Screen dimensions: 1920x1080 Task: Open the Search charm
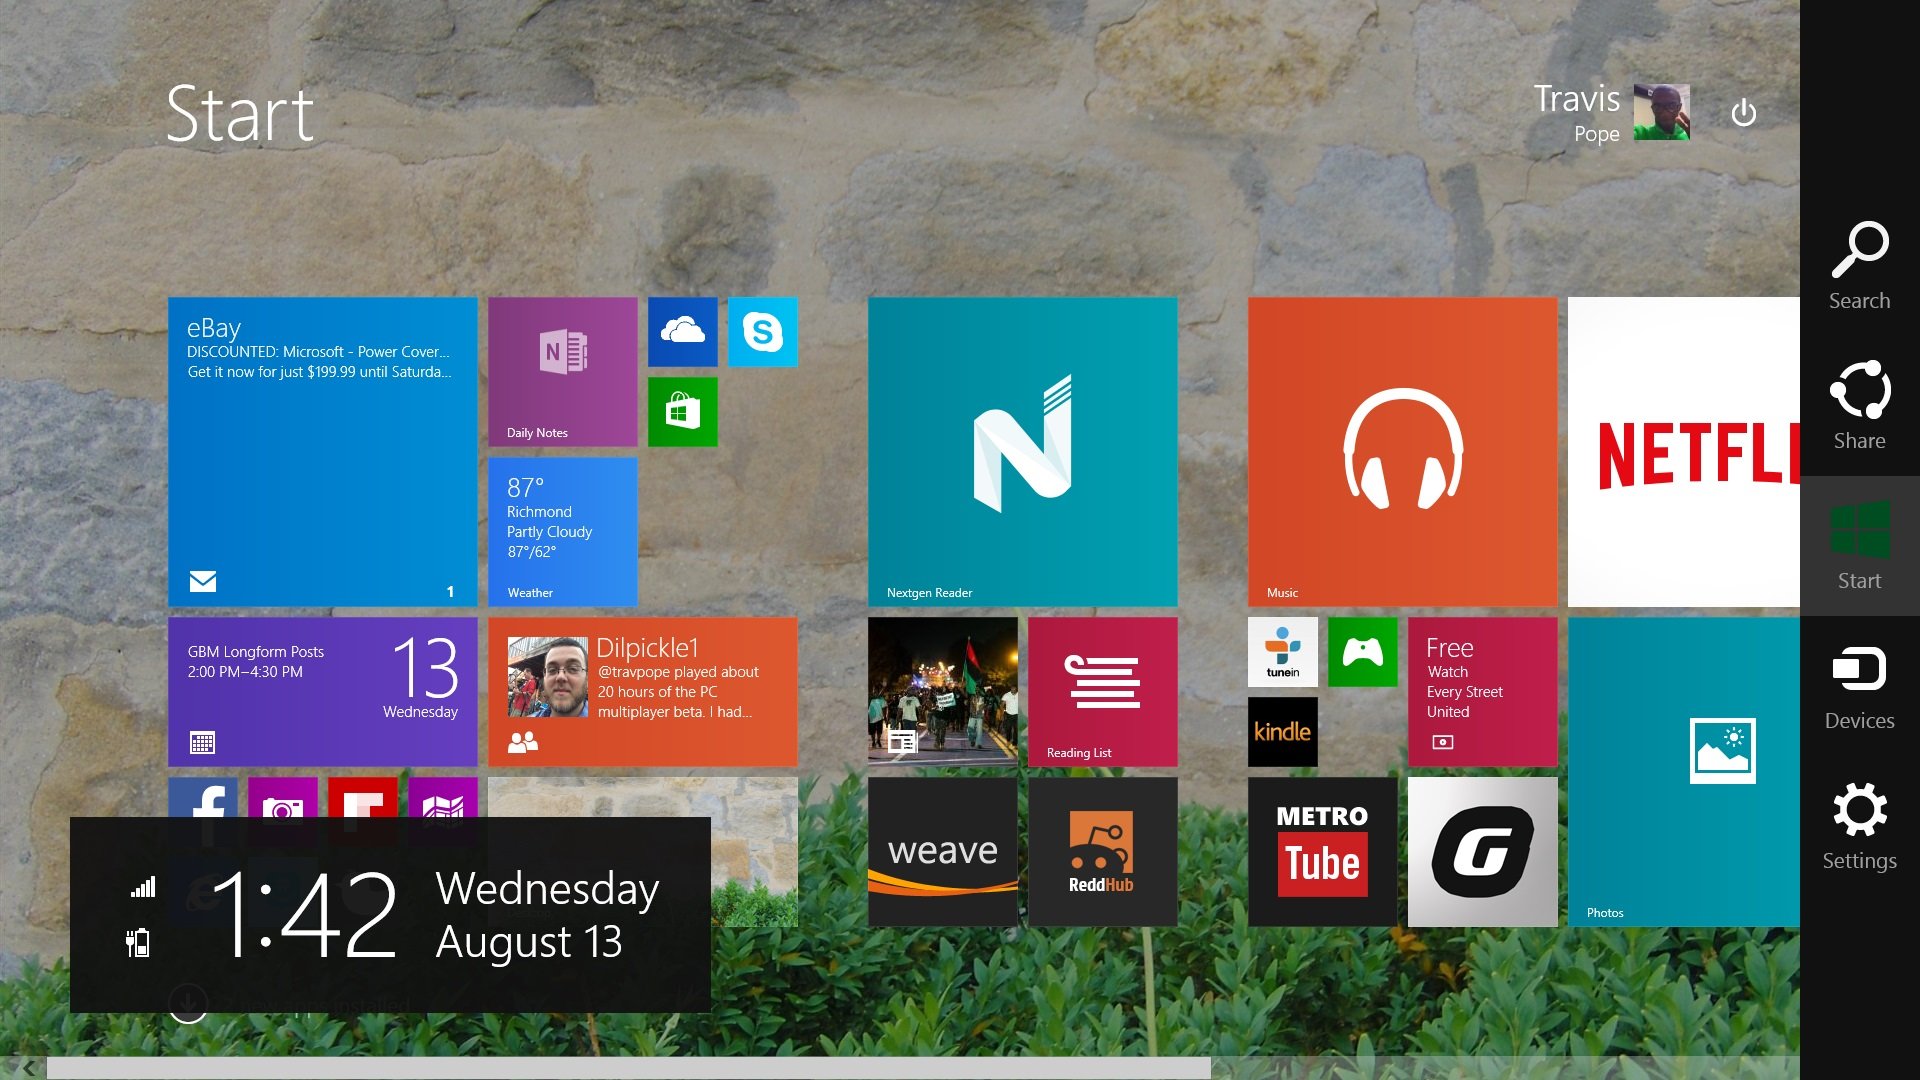click(1859, 266)
